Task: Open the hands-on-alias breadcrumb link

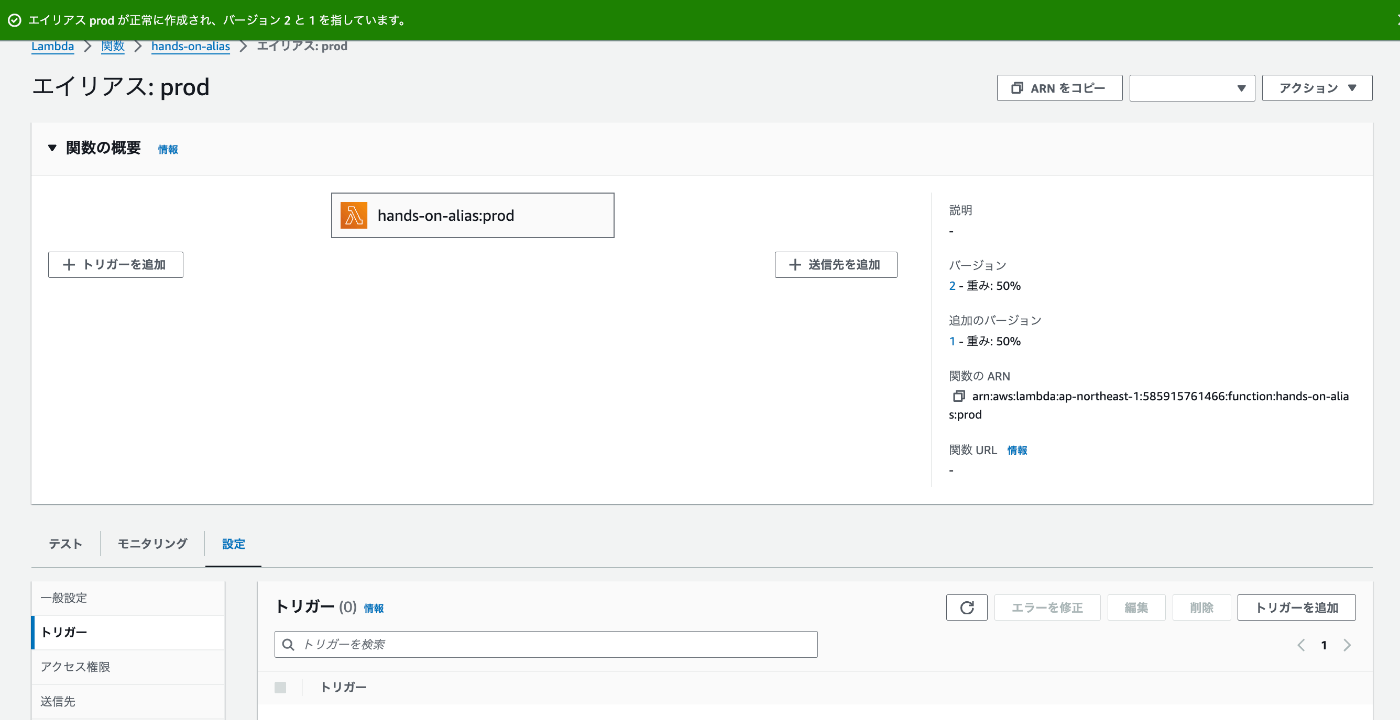Action: coord(190,46)
